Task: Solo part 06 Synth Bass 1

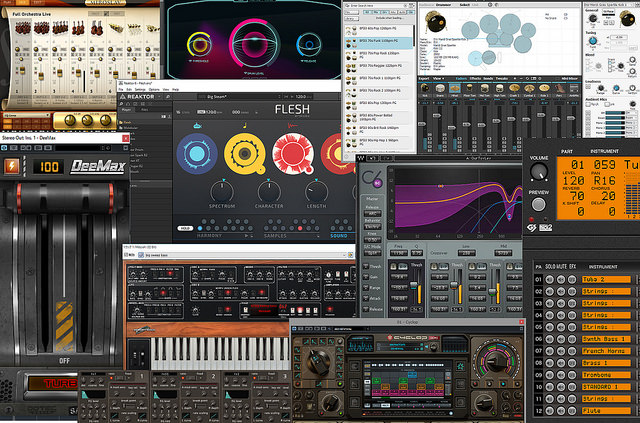Action: coord(550,339)
